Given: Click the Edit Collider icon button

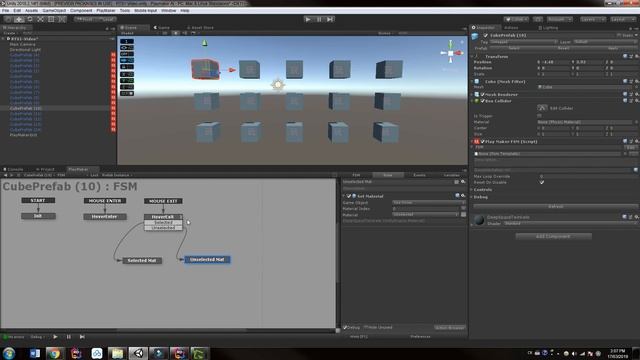Looking at the screenshot, I should tap(542, 108).
